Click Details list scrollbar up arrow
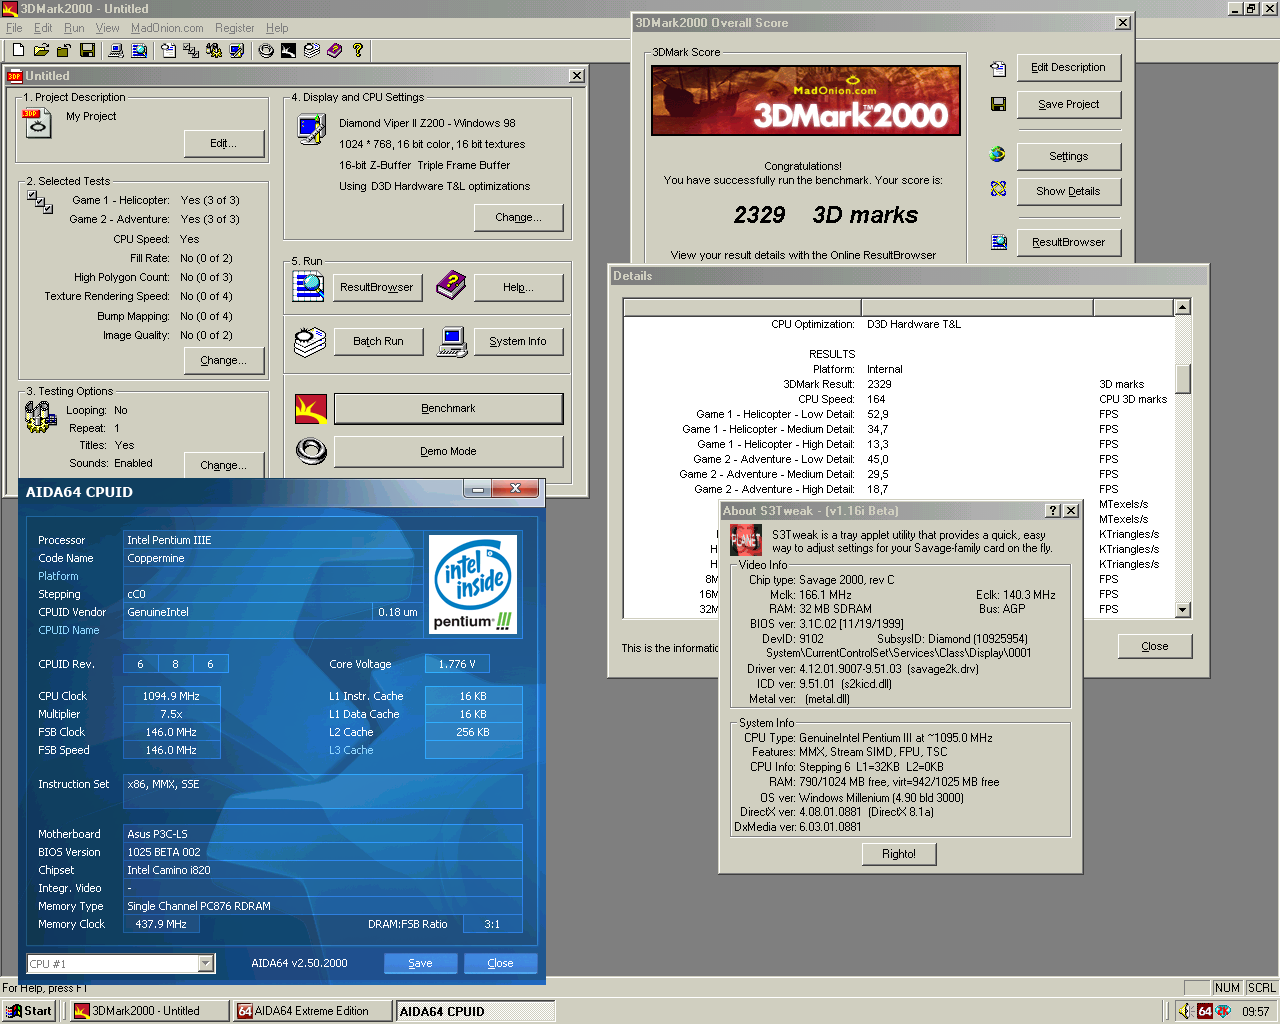Image resolution: width=1280 pixels, height=1024 pixels. tap(1183, 308)
